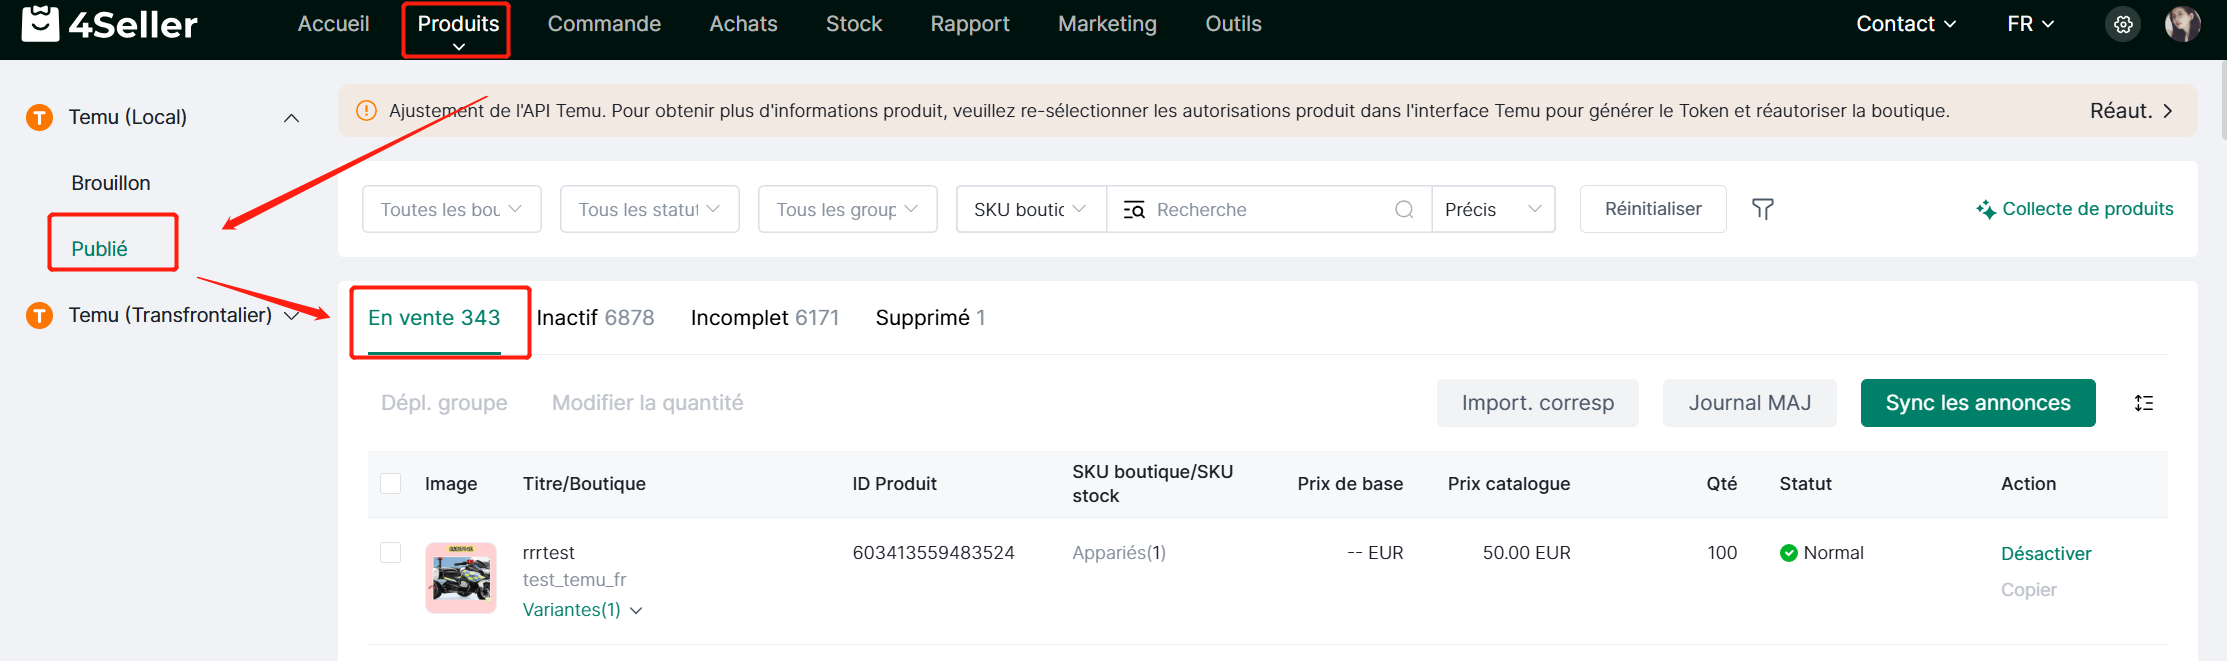2227x661 pixels.
Task: Select Publié in the sidebar
Action: pos(99,249)
